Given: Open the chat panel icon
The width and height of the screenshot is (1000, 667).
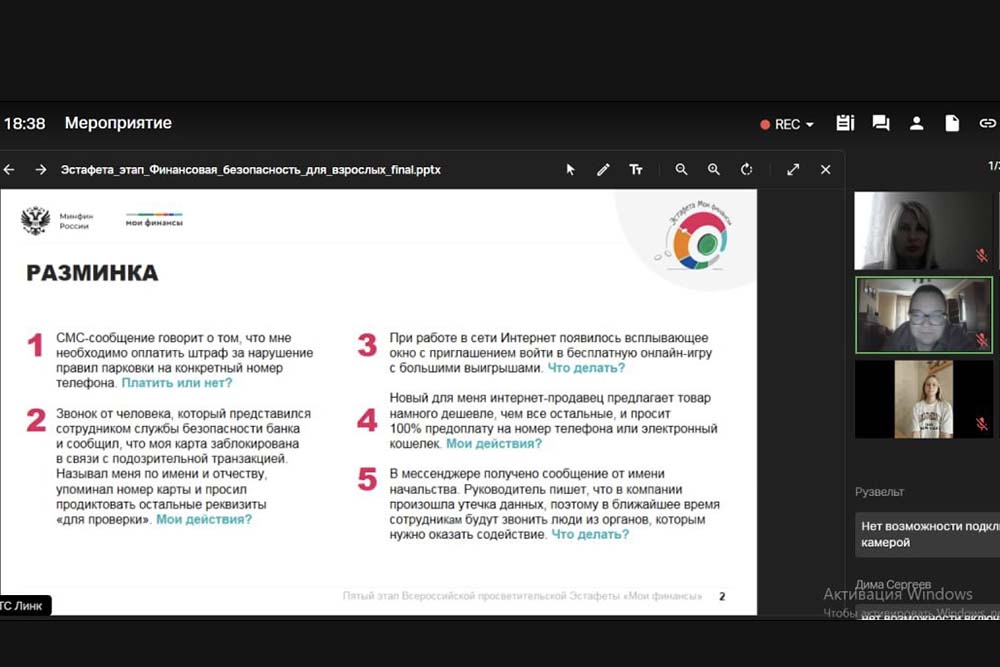Looking at the screenshot, I should pyautogui.click(x=881, y=123).
